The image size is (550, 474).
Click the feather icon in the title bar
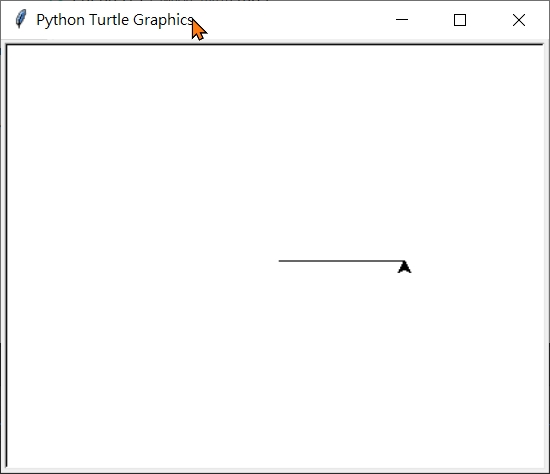(21, 19)
